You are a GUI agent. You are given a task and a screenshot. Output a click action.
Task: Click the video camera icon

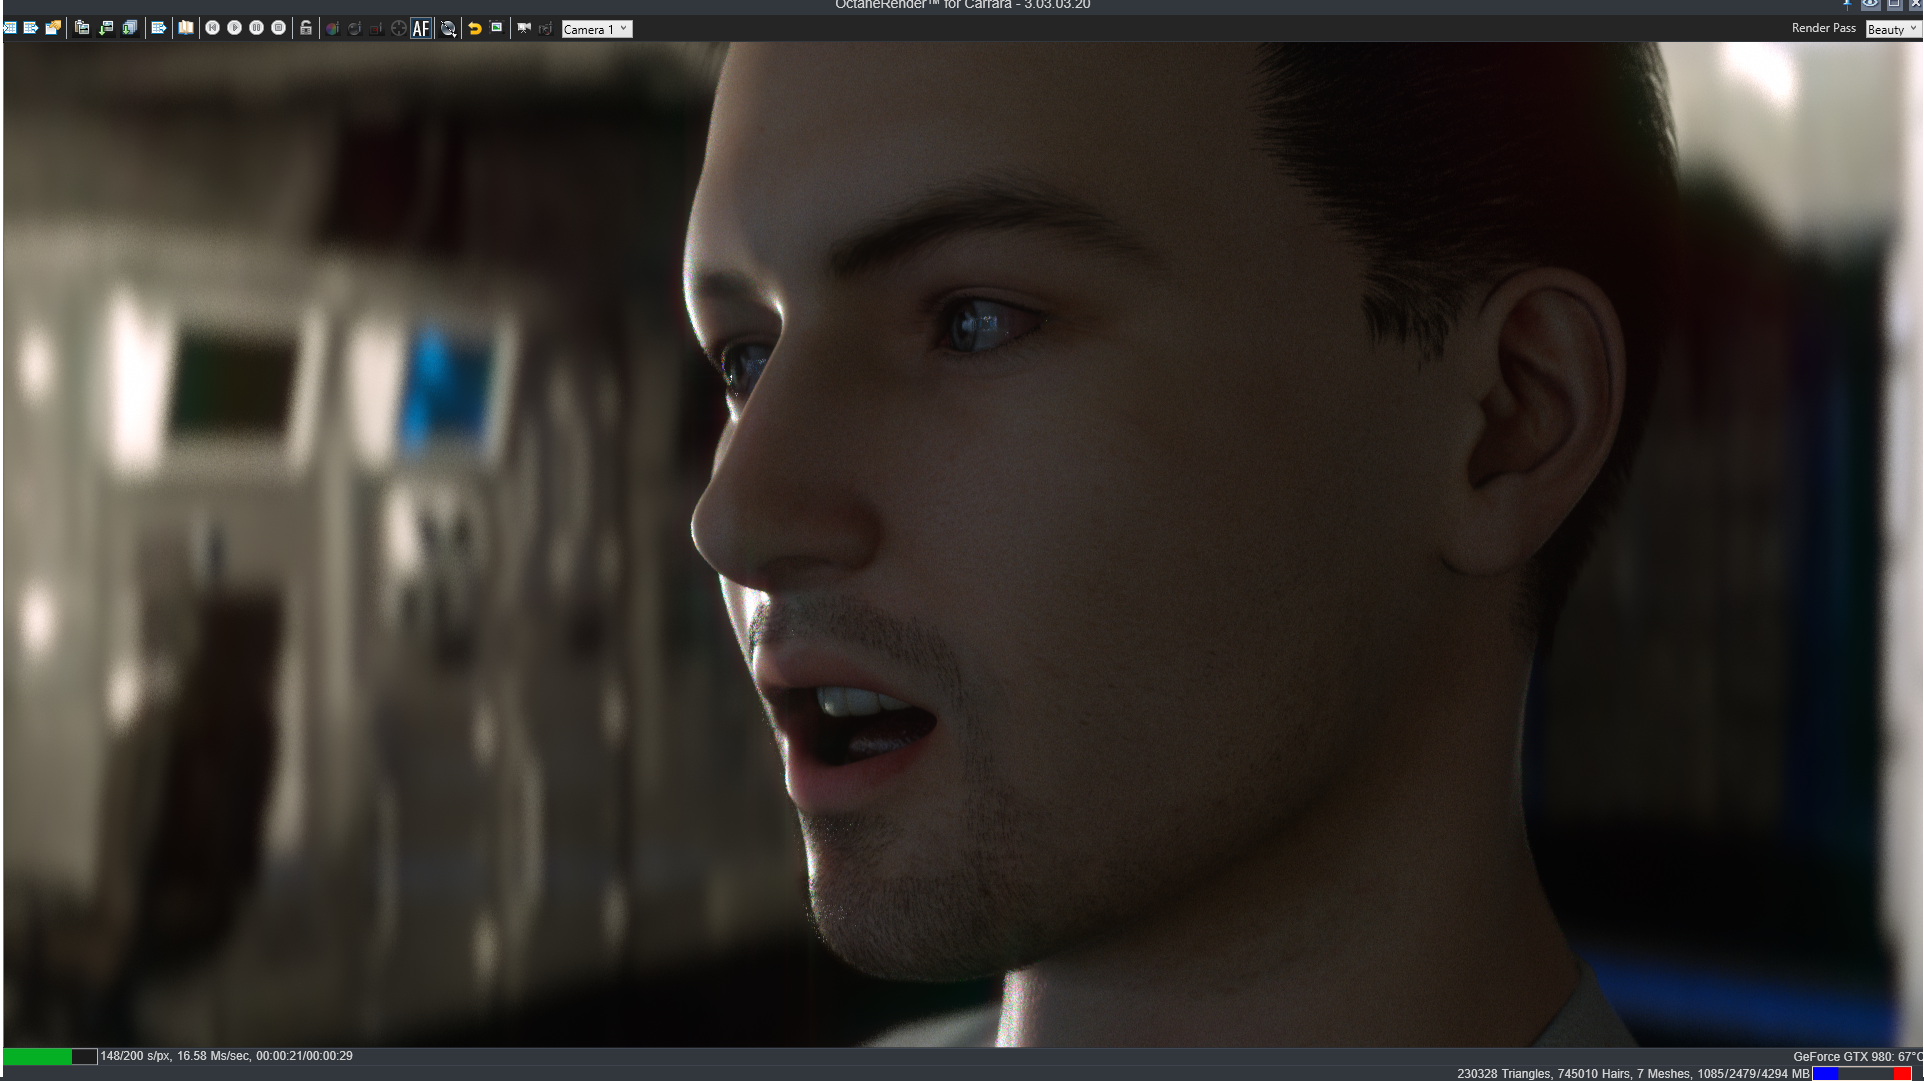[523, 28]
